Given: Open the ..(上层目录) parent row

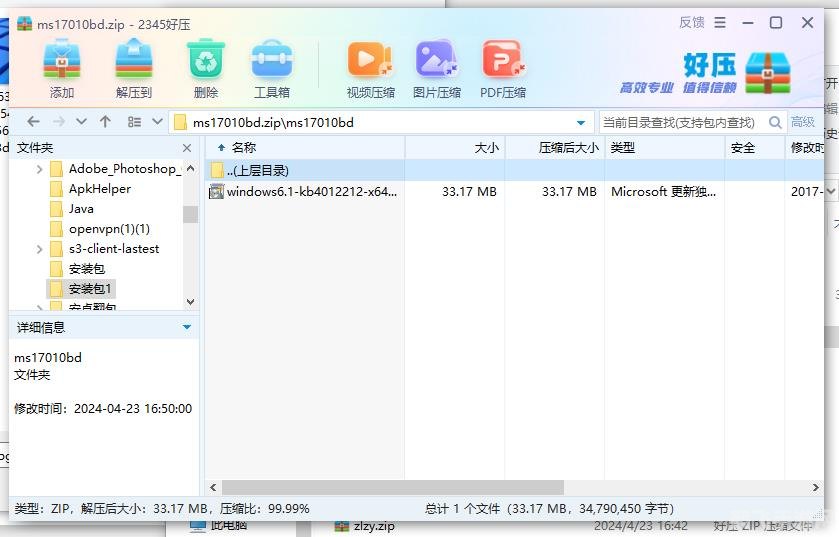Looking at the screenshot, I should click(x=514, y=171).
